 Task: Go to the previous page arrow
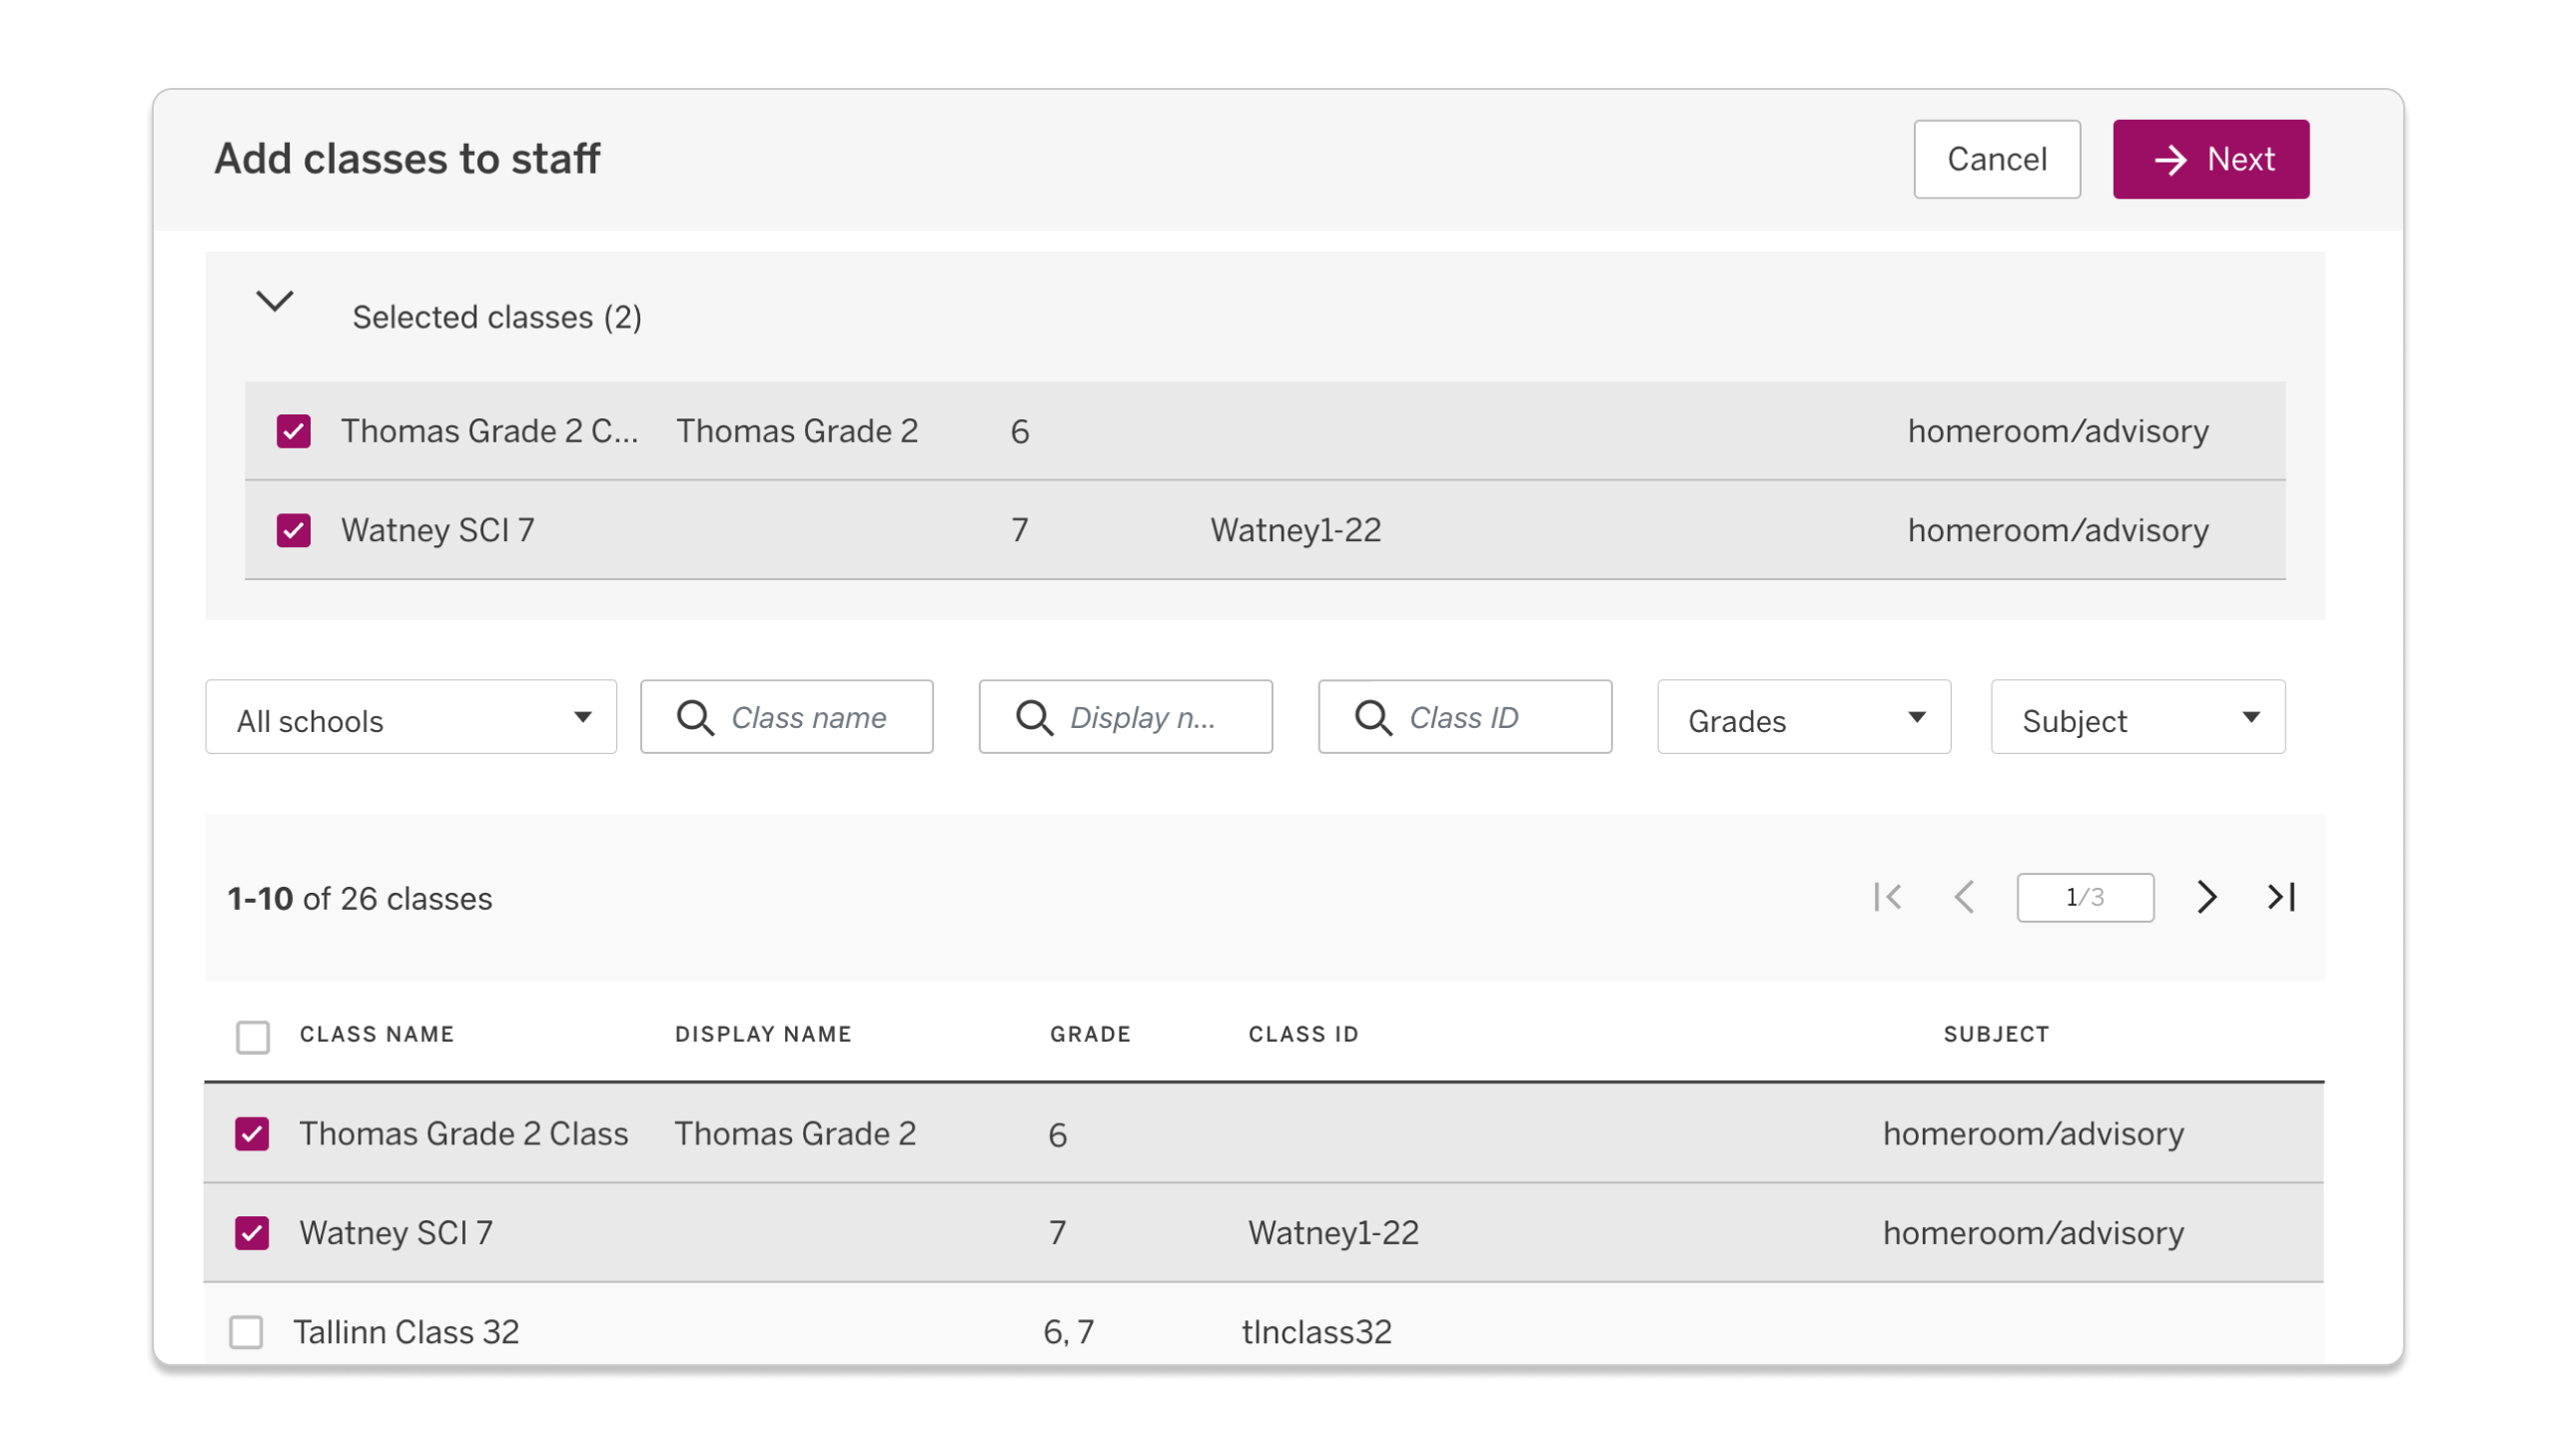point(1964,897)
